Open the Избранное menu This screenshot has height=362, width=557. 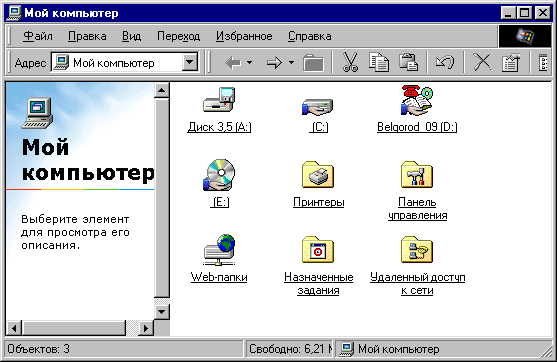[x=244, y=36]
